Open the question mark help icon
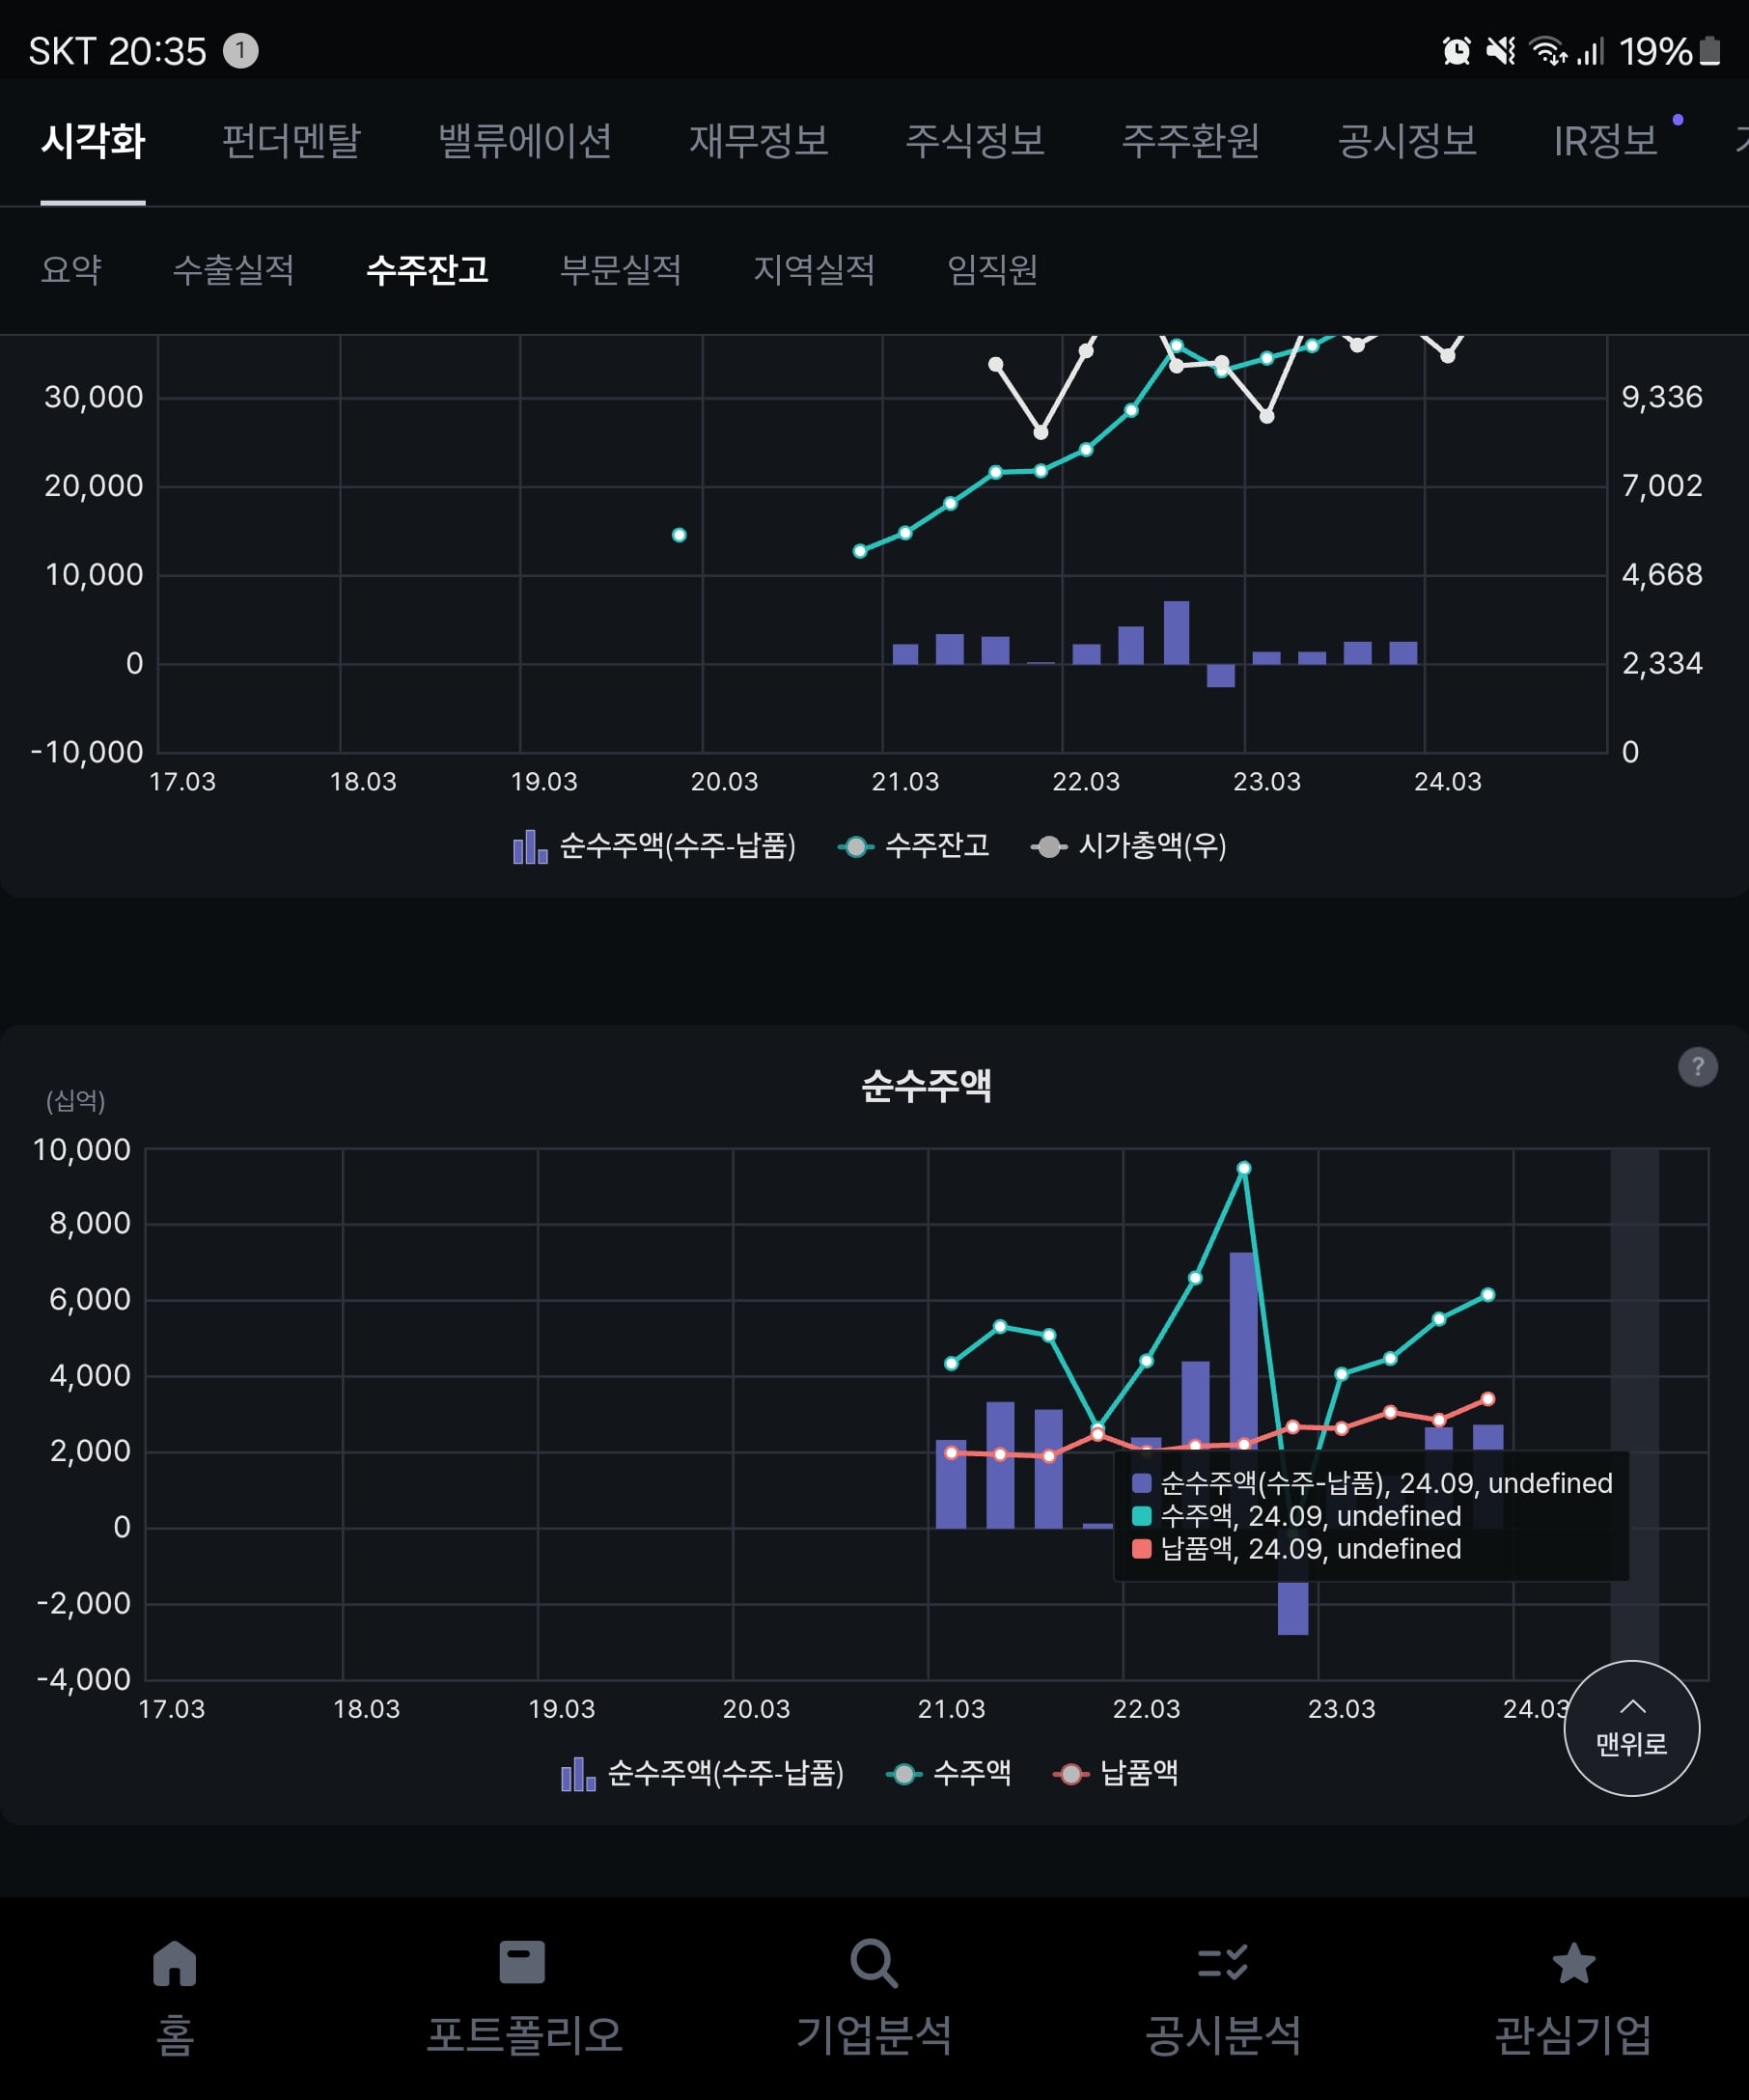 (x=1697, y=1066)
